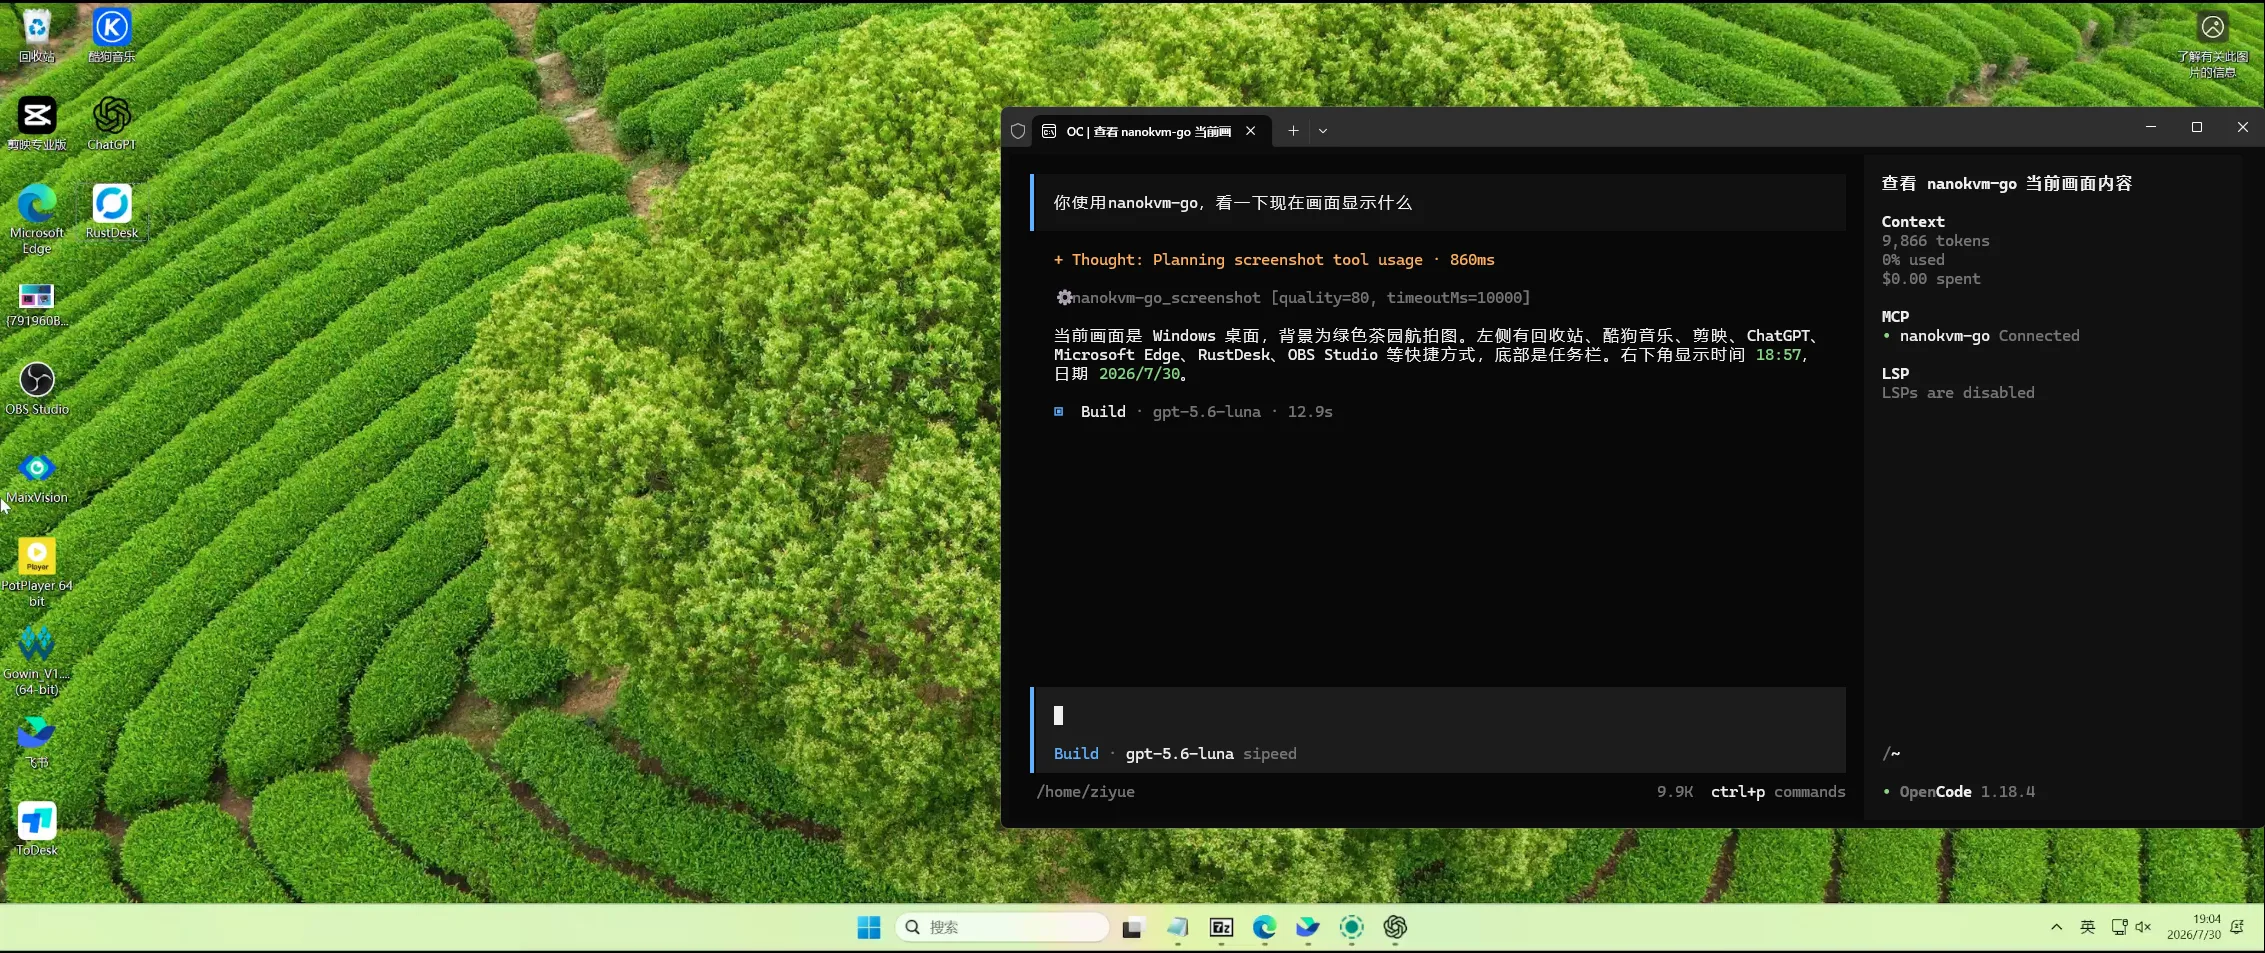Expand the Thought: Planning screenshot tool usage line

click(1274, 260)
